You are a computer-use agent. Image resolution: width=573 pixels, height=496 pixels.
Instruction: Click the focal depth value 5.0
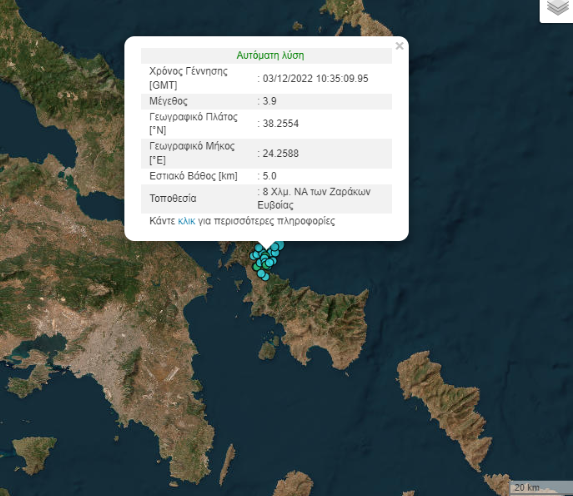[269, 176]
